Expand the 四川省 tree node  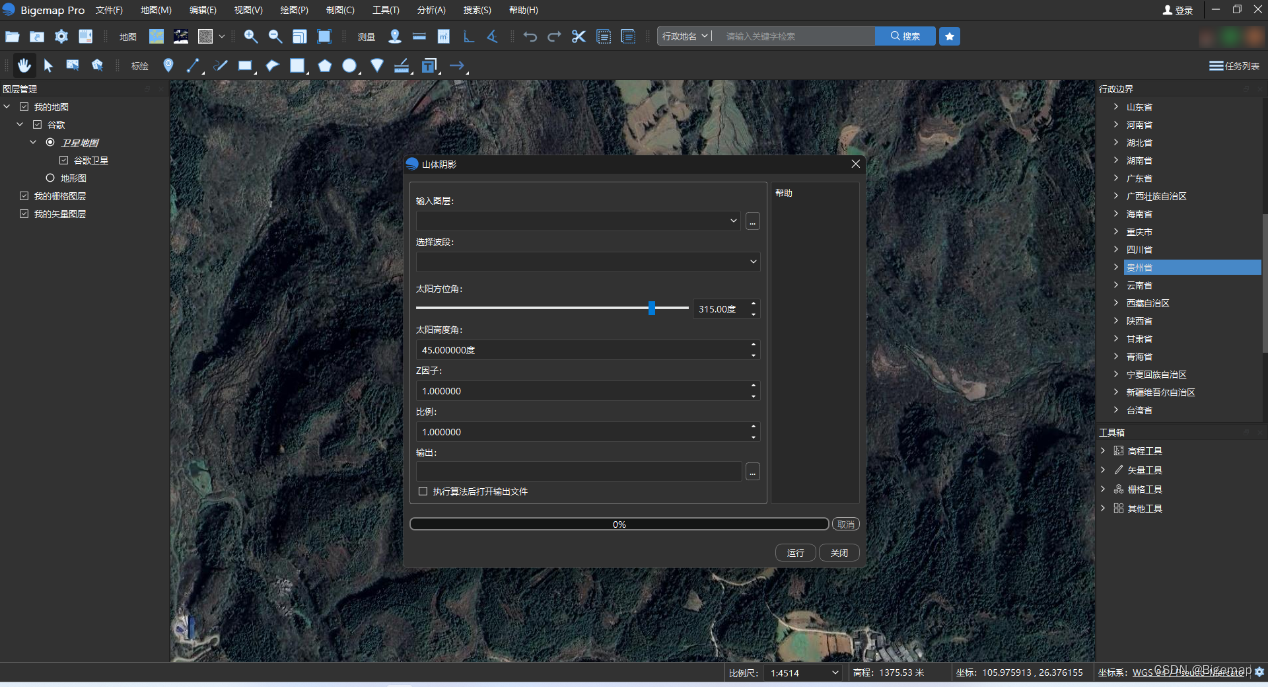point(1116,249)
